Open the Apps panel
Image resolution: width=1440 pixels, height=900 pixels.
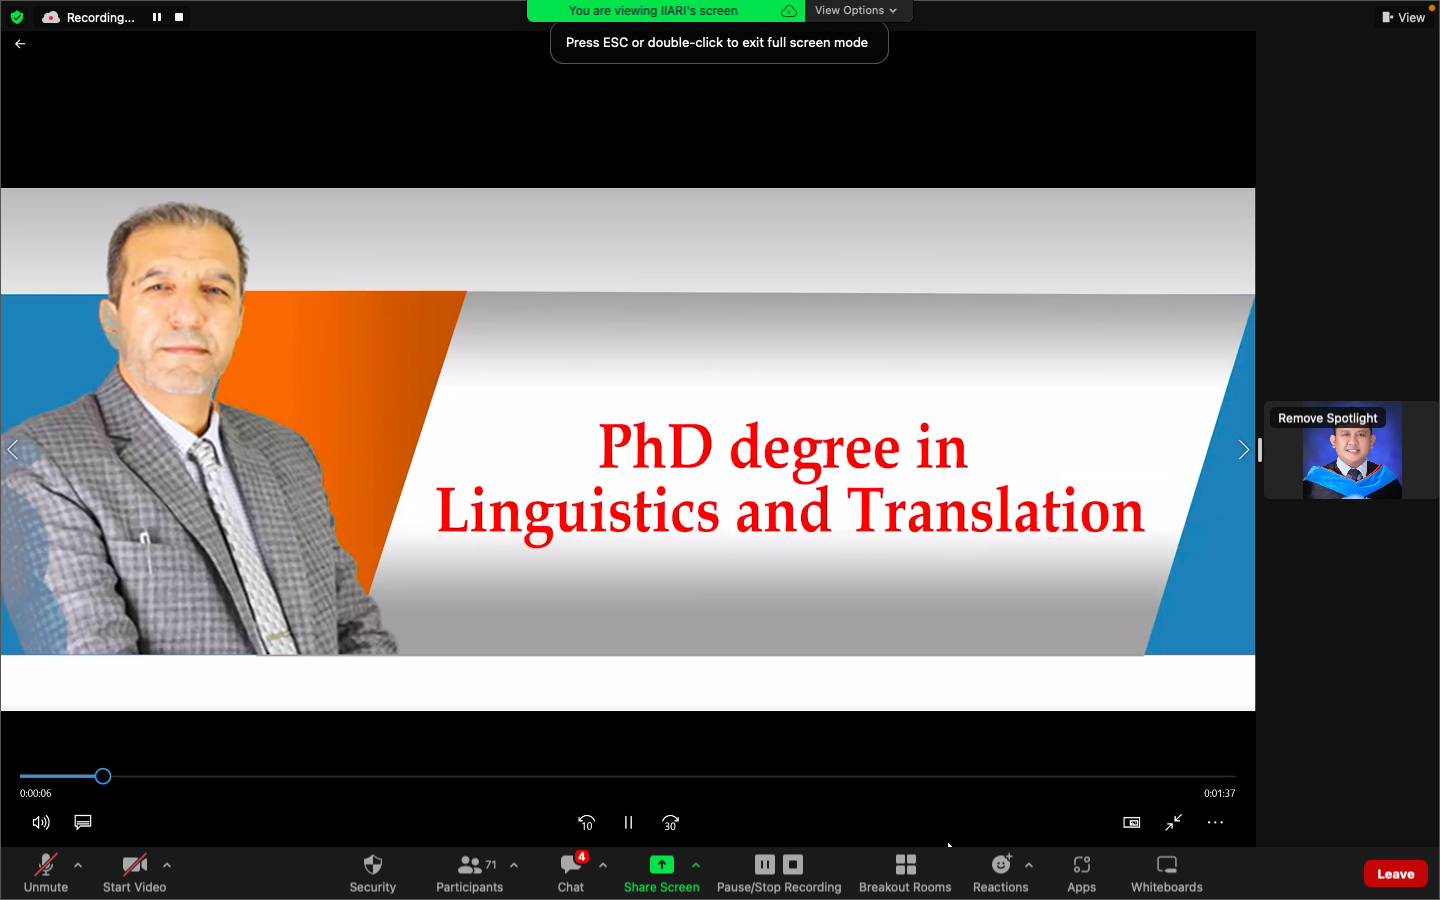tap(1081, 866)
